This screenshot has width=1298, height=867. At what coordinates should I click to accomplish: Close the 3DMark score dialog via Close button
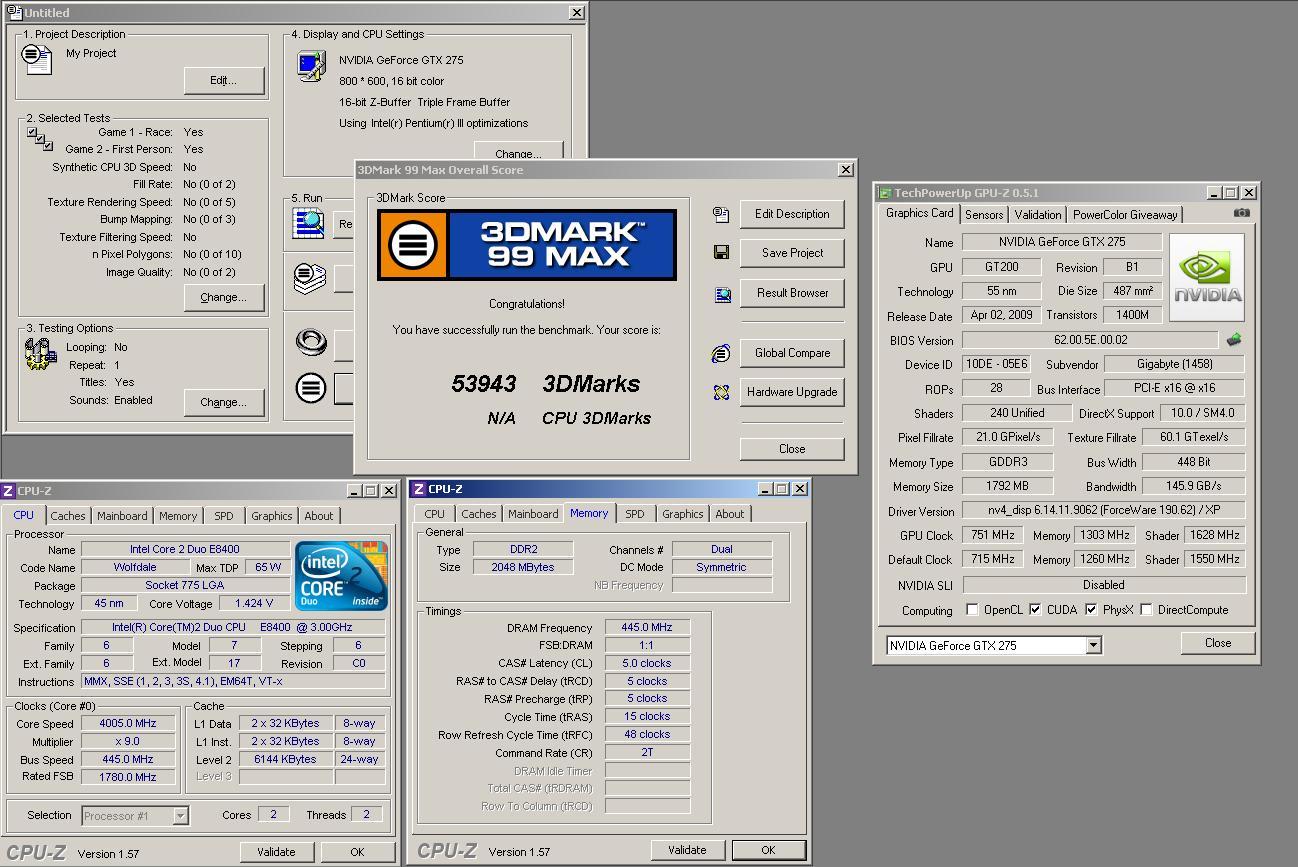tap(792, 449)
